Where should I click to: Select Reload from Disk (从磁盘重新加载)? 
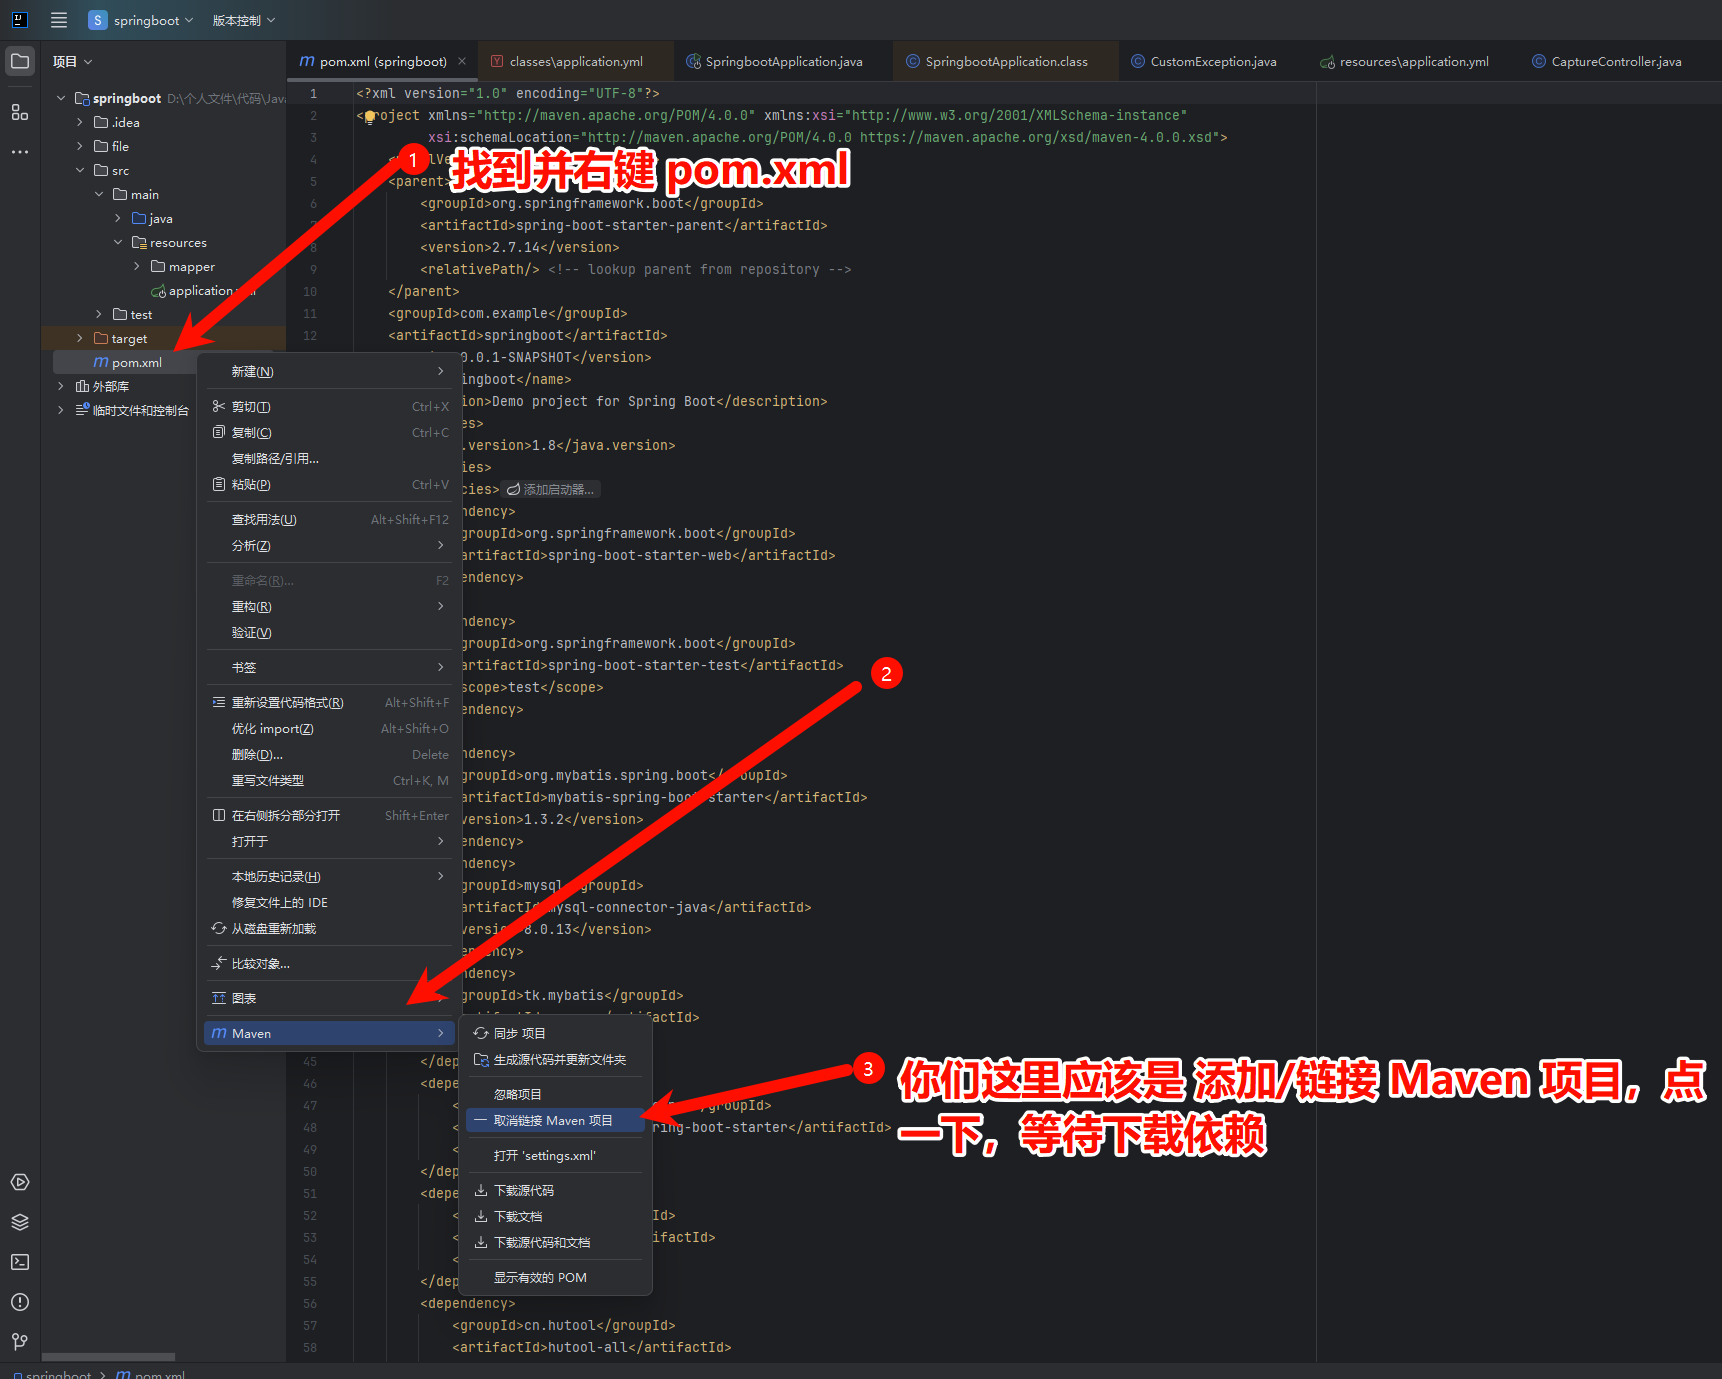tap(330, 928)
